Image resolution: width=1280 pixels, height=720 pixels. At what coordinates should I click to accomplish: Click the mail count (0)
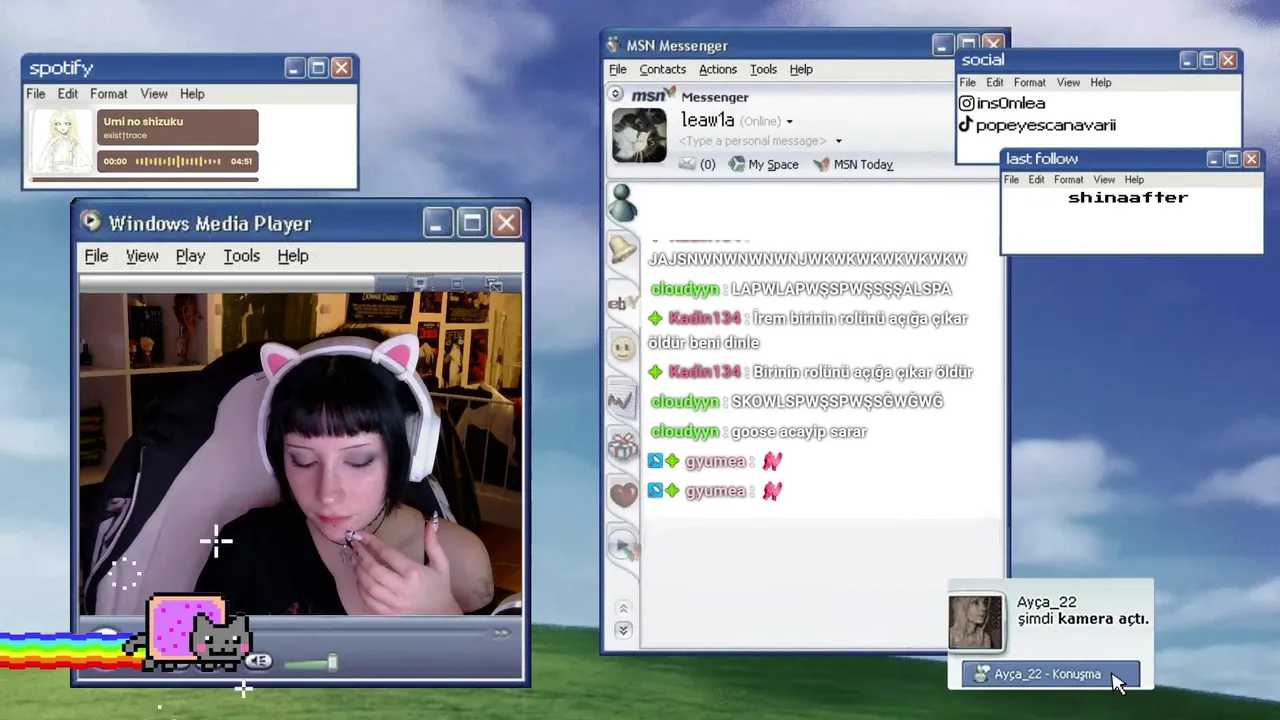point(707,165)
